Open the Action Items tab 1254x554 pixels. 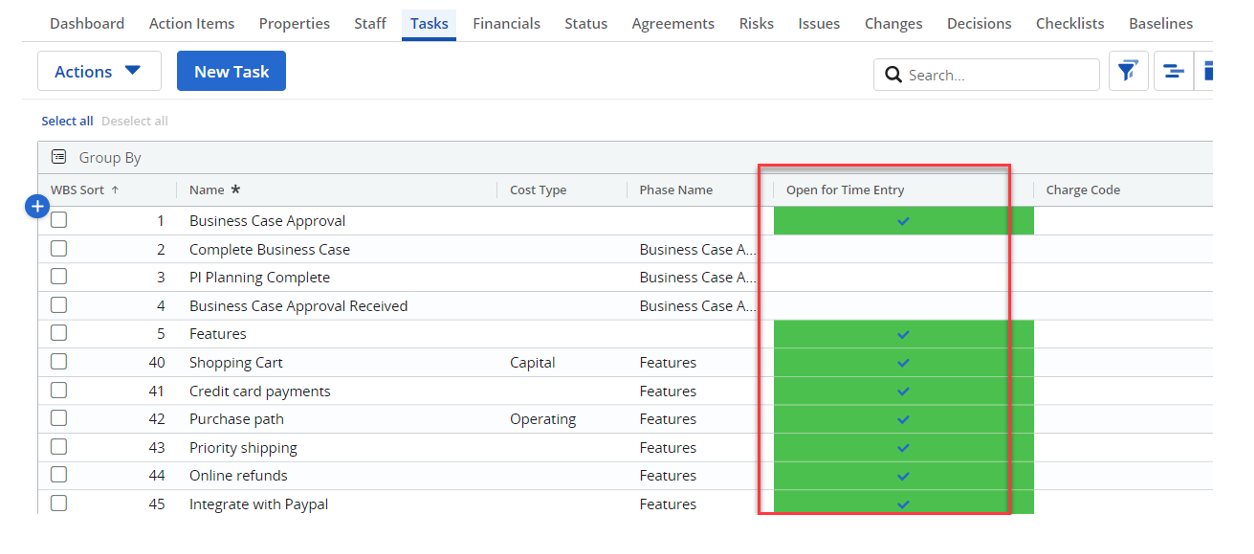192,23
